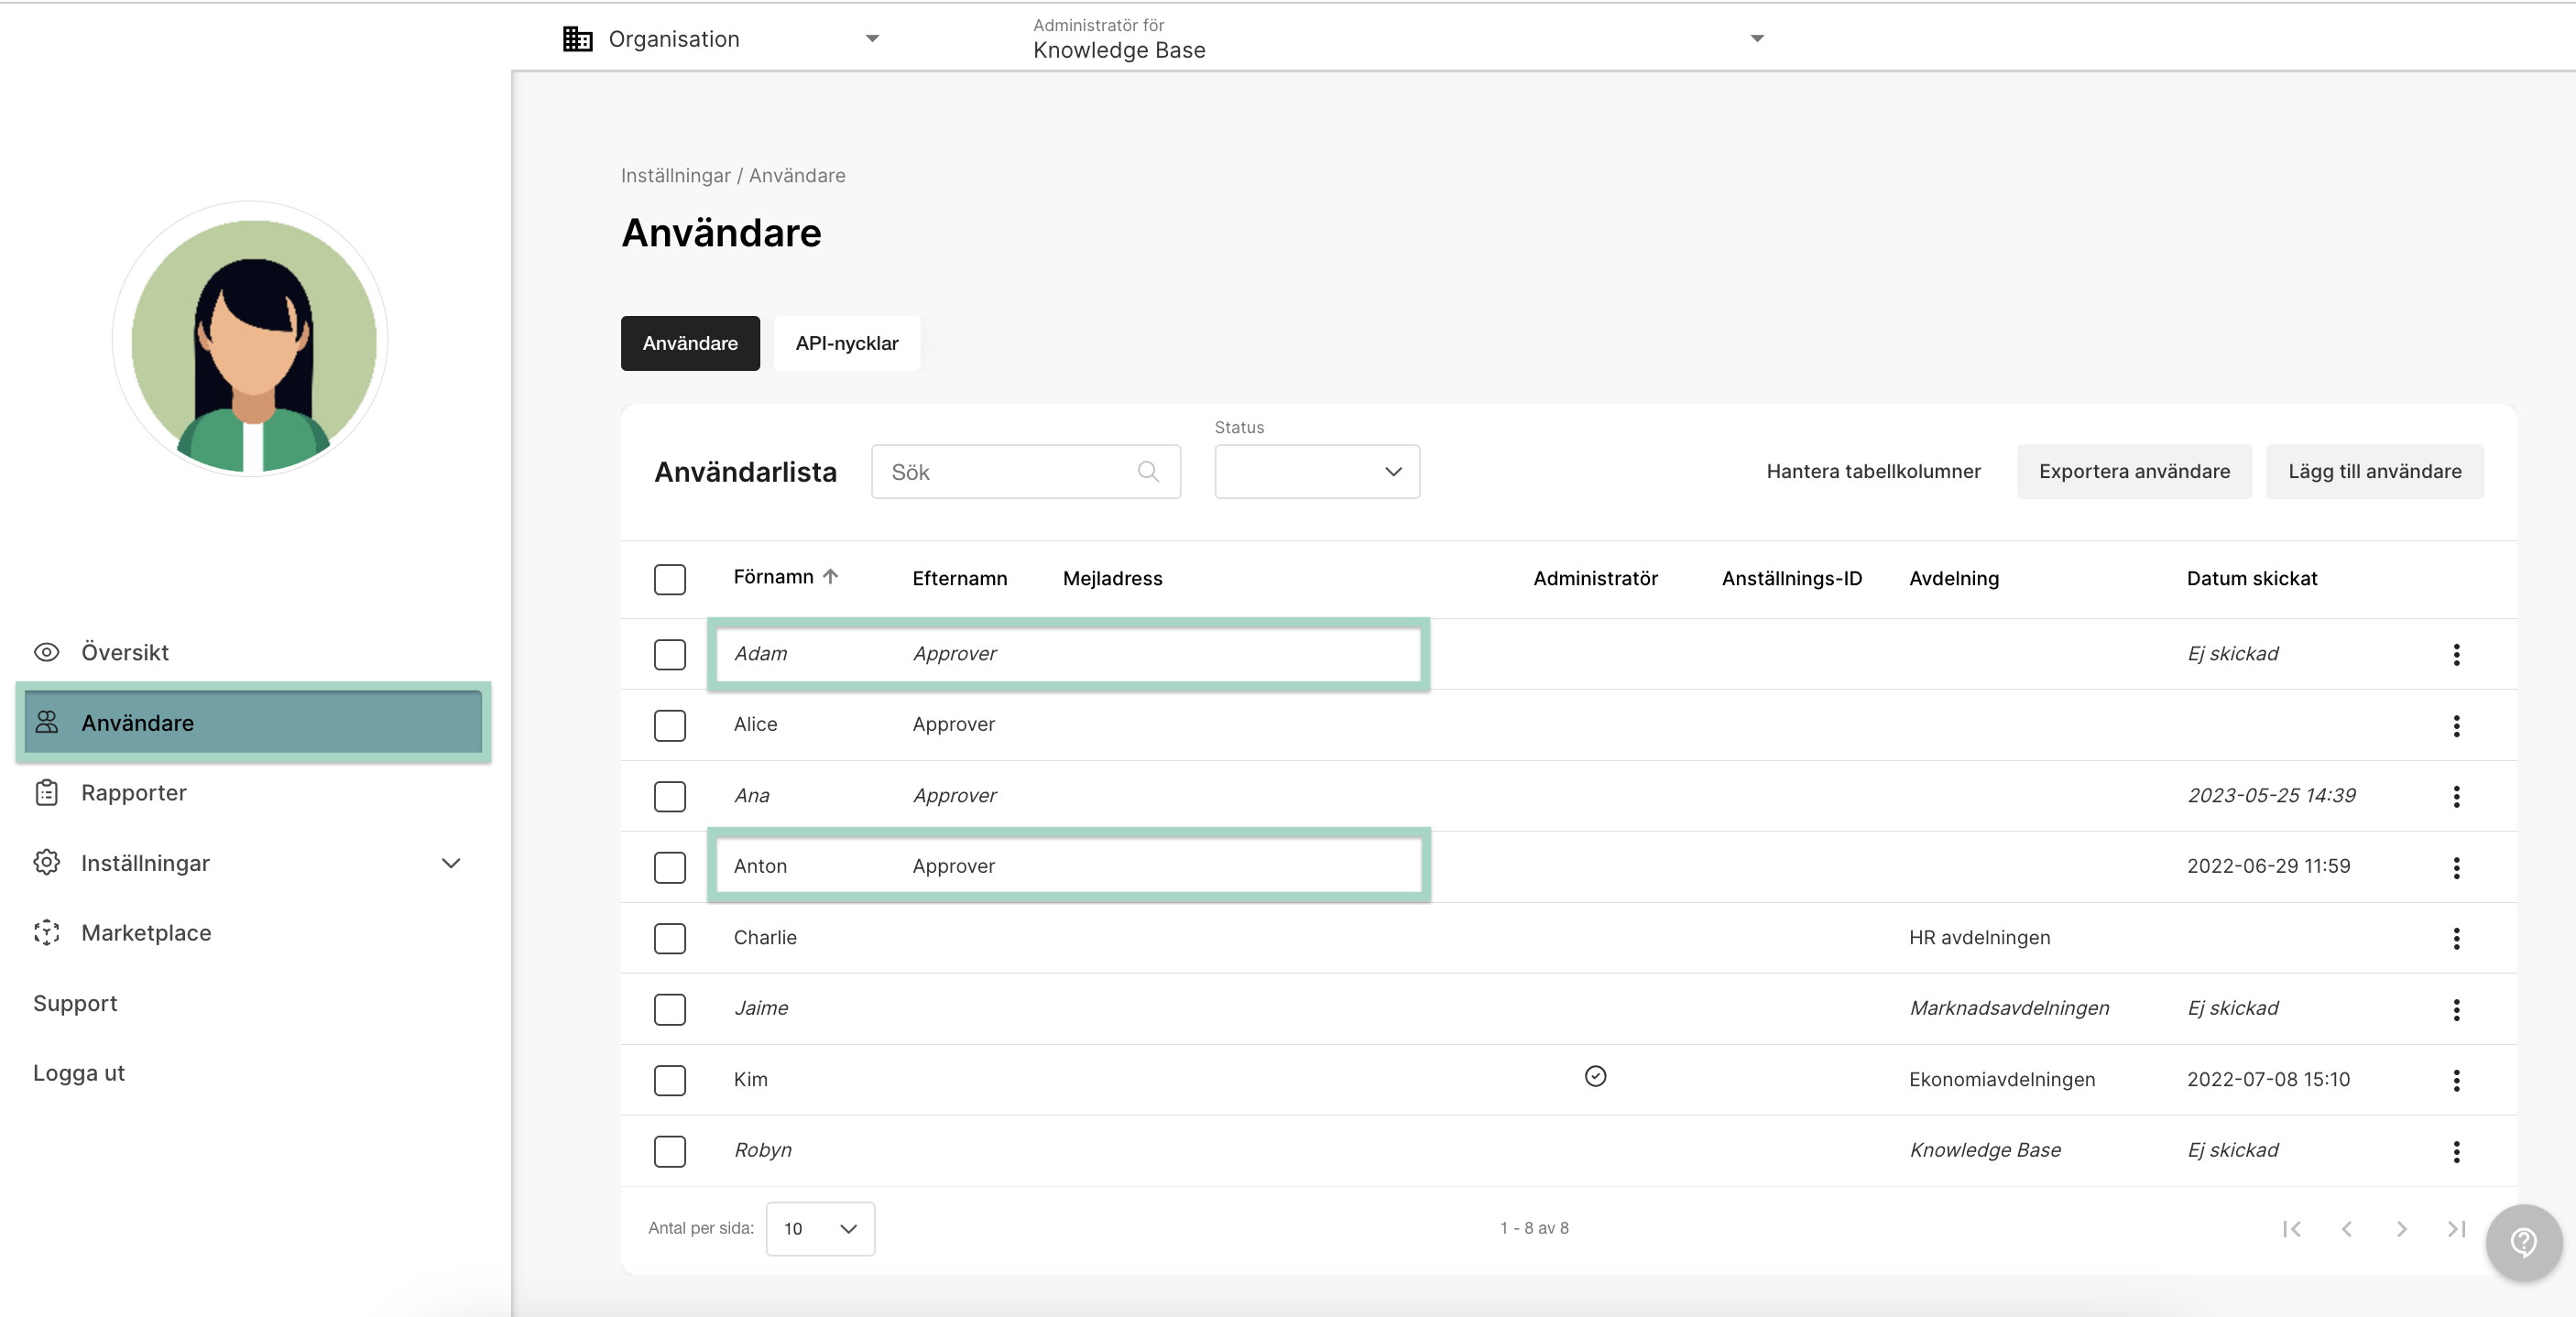2576x1317 pixels.
Task: Click the search magnifier icon
Action: 1148,471
